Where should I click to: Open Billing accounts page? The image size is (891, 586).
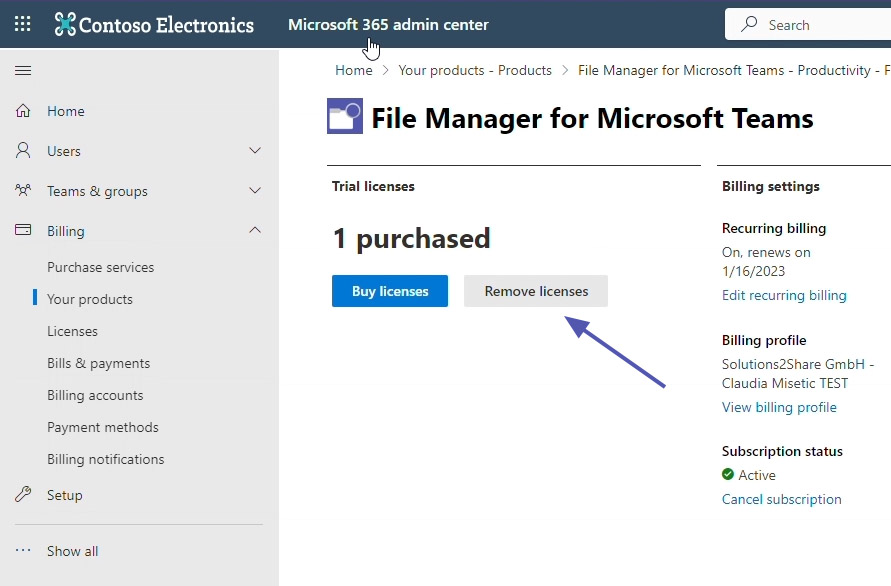(95, 395)
